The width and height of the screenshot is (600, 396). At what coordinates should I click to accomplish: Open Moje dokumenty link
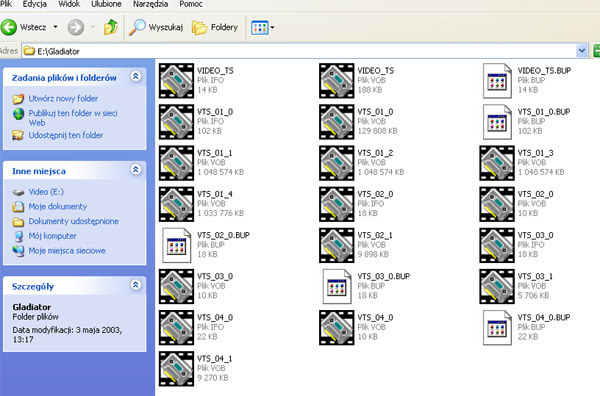pyautogui.click(x=58, y=207)
